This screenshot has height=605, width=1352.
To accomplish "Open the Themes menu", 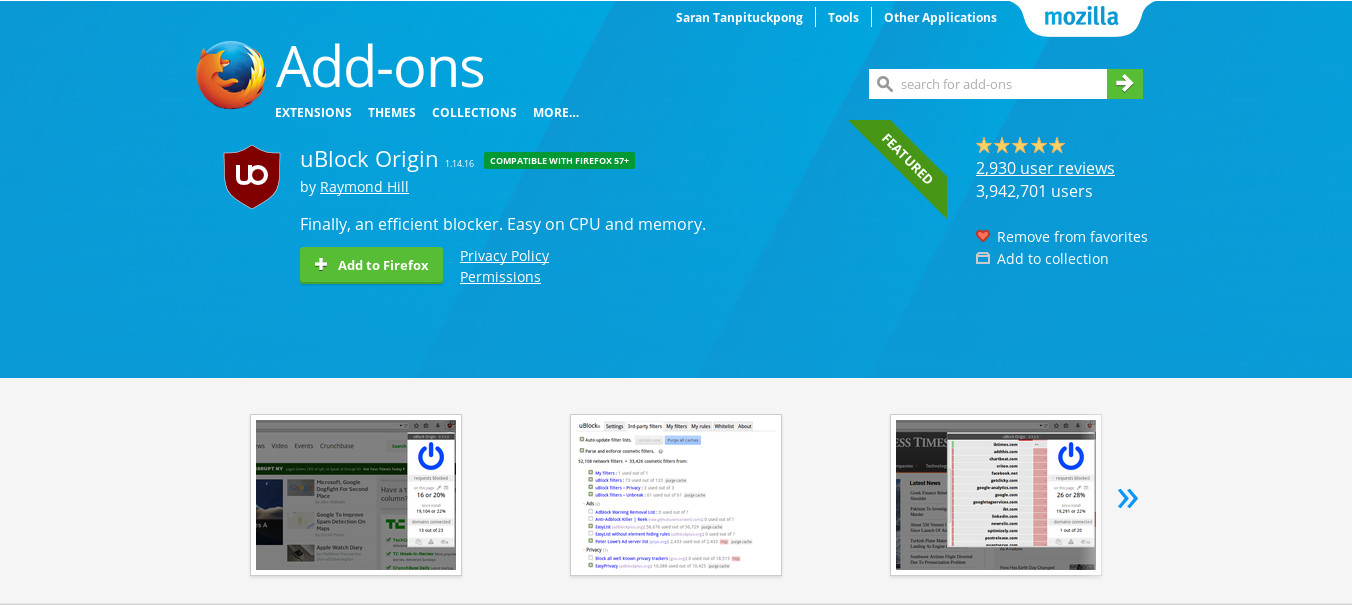I will click(x=392, y=113).
